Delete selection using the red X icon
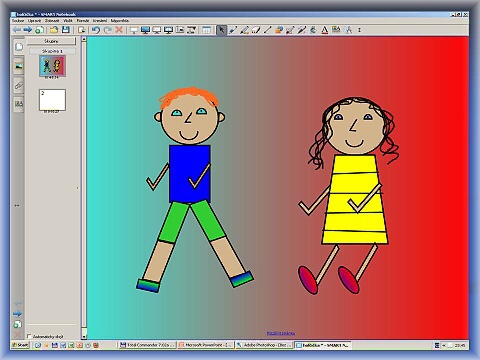480x360 pixels. point(119,30)
